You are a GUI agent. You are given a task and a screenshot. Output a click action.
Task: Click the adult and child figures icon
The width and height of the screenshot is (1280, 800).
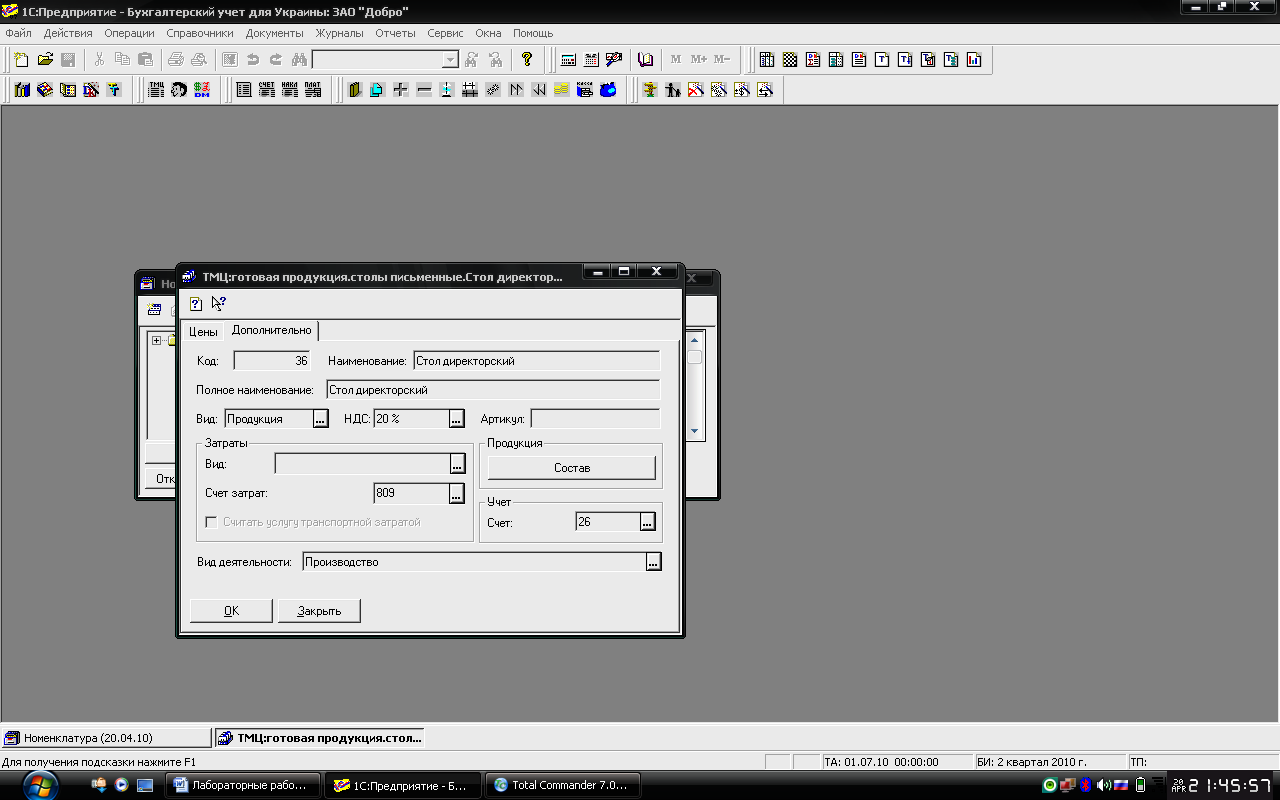[x=673, y=90]
